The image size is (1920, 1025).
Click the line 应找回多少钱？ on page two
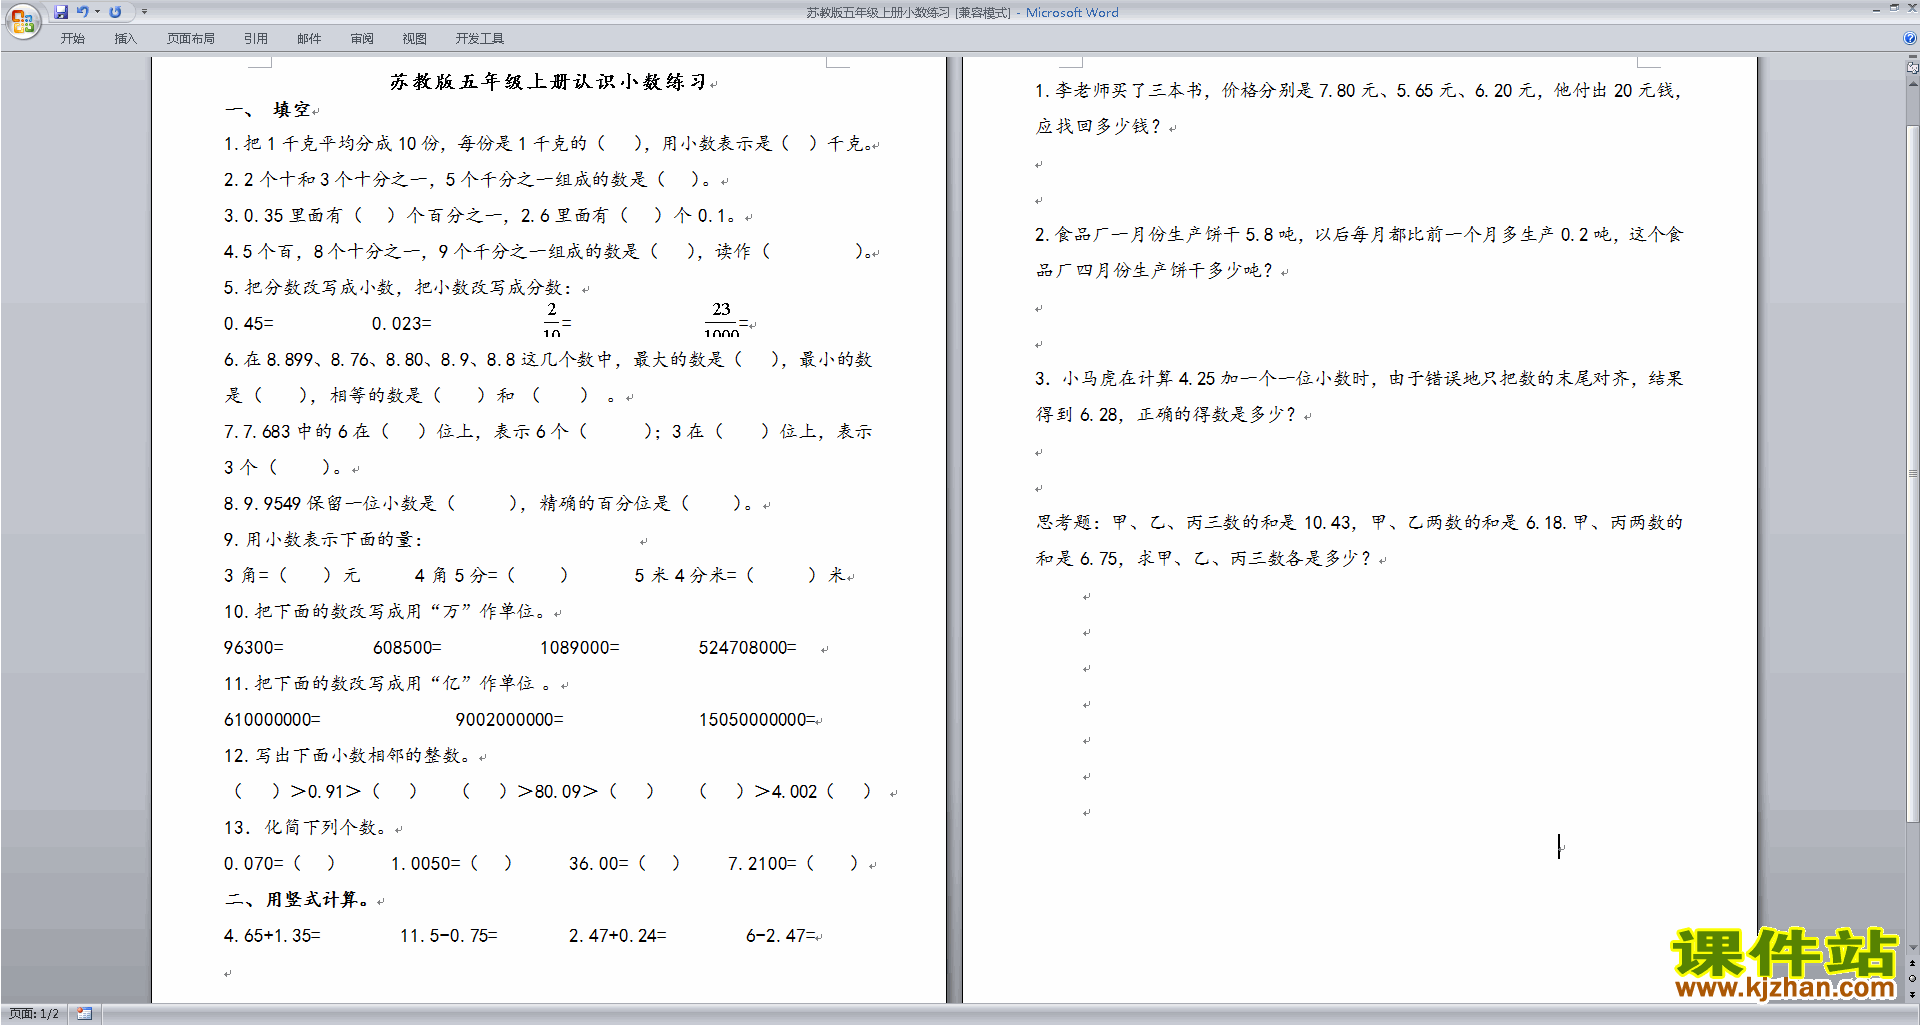tap(1098, 127)
